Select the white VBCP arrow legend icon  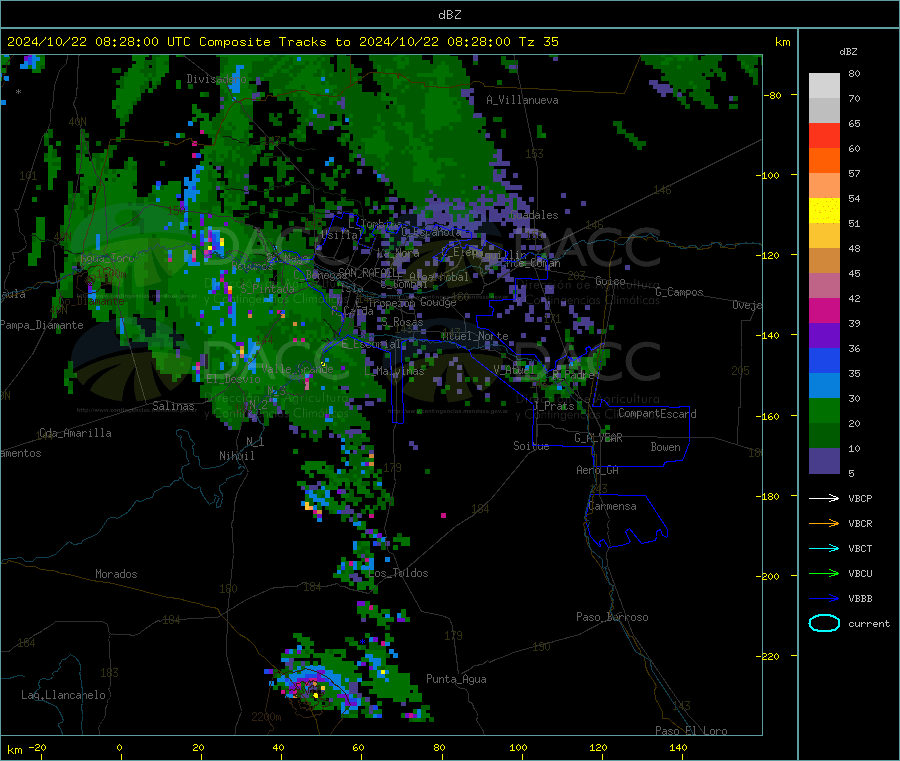click(824, 498)
